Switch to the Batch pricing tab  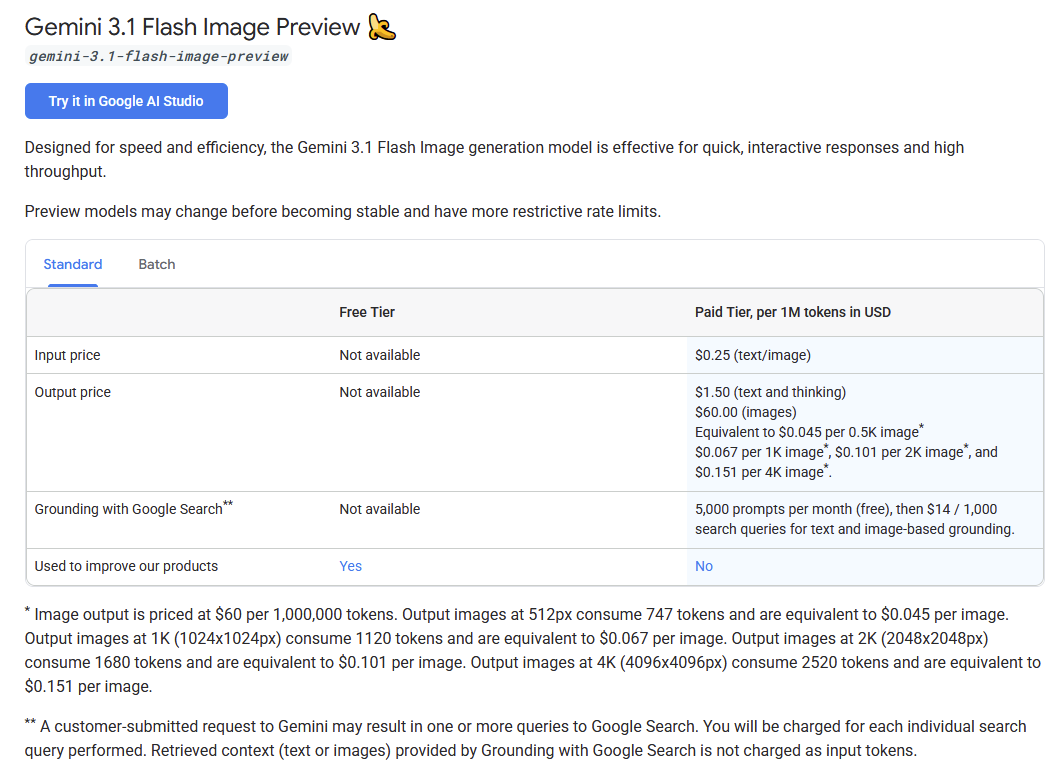click(x=156, y=265)
